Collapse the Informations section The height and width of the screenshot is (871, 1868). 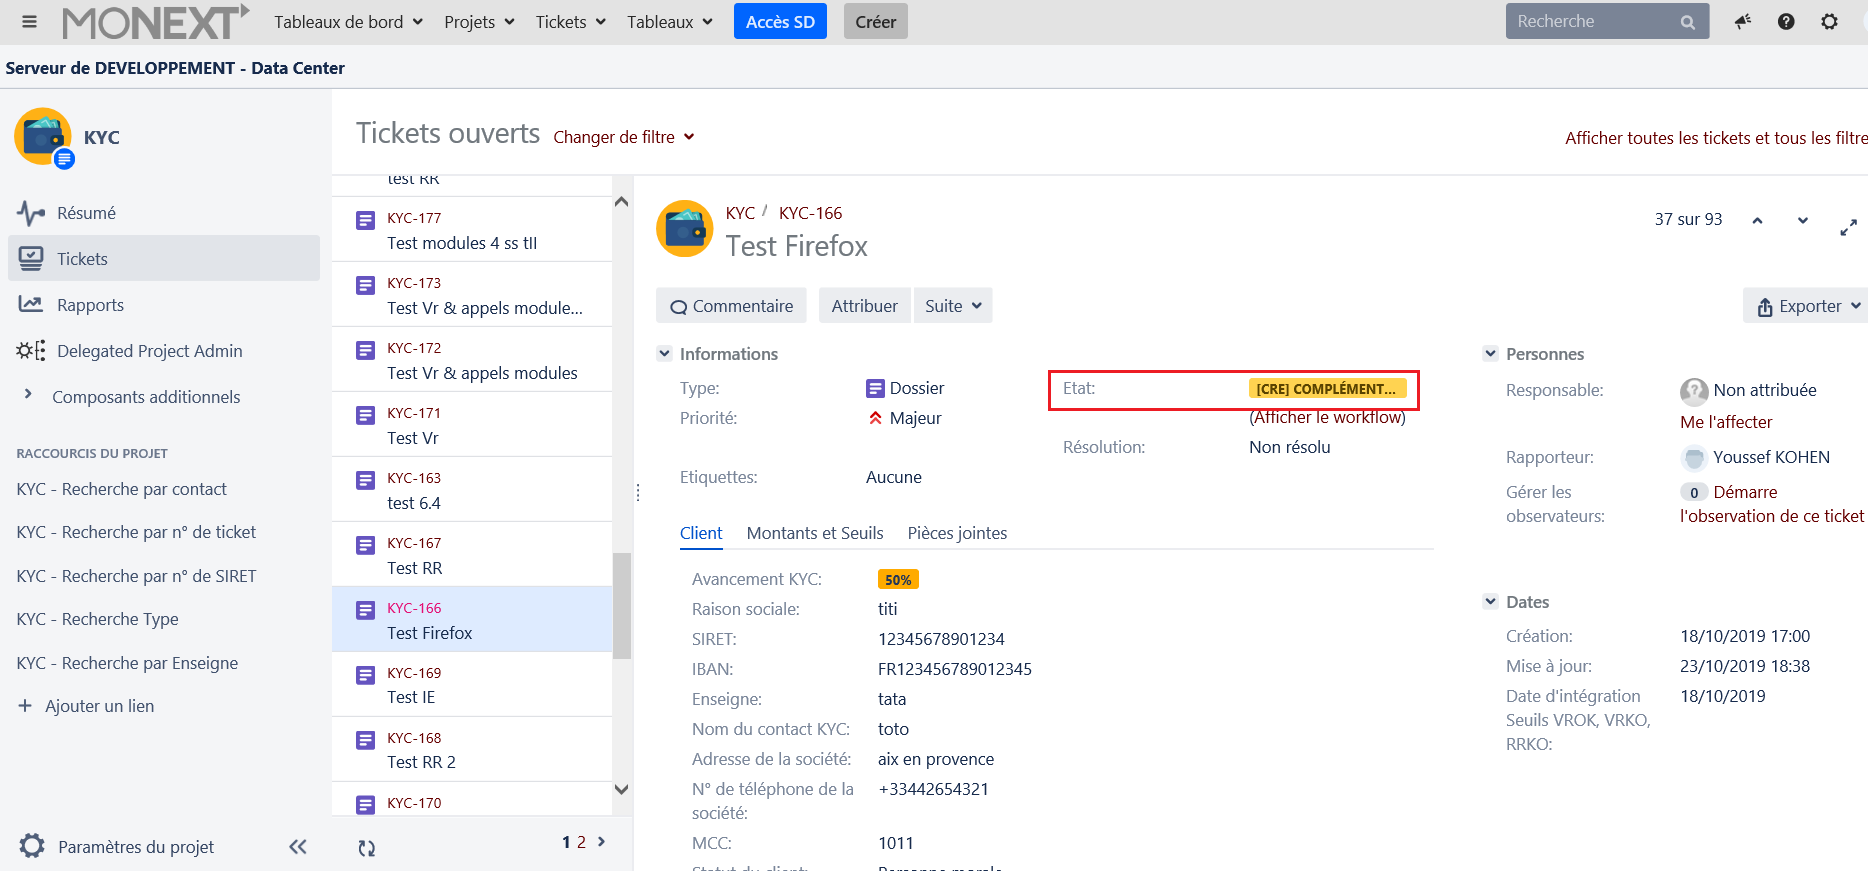click(664, 354)
